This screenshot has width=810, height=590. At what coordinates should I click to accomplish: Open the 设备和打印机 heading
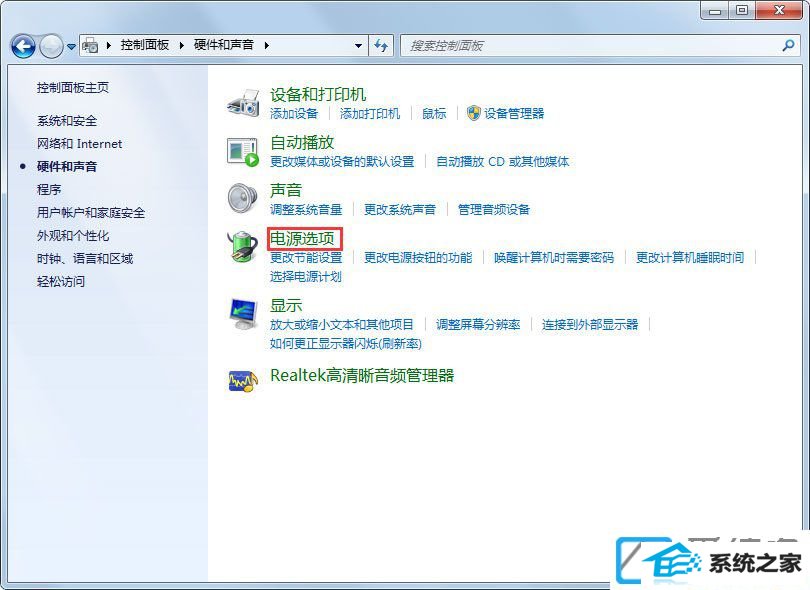[318, 95]
